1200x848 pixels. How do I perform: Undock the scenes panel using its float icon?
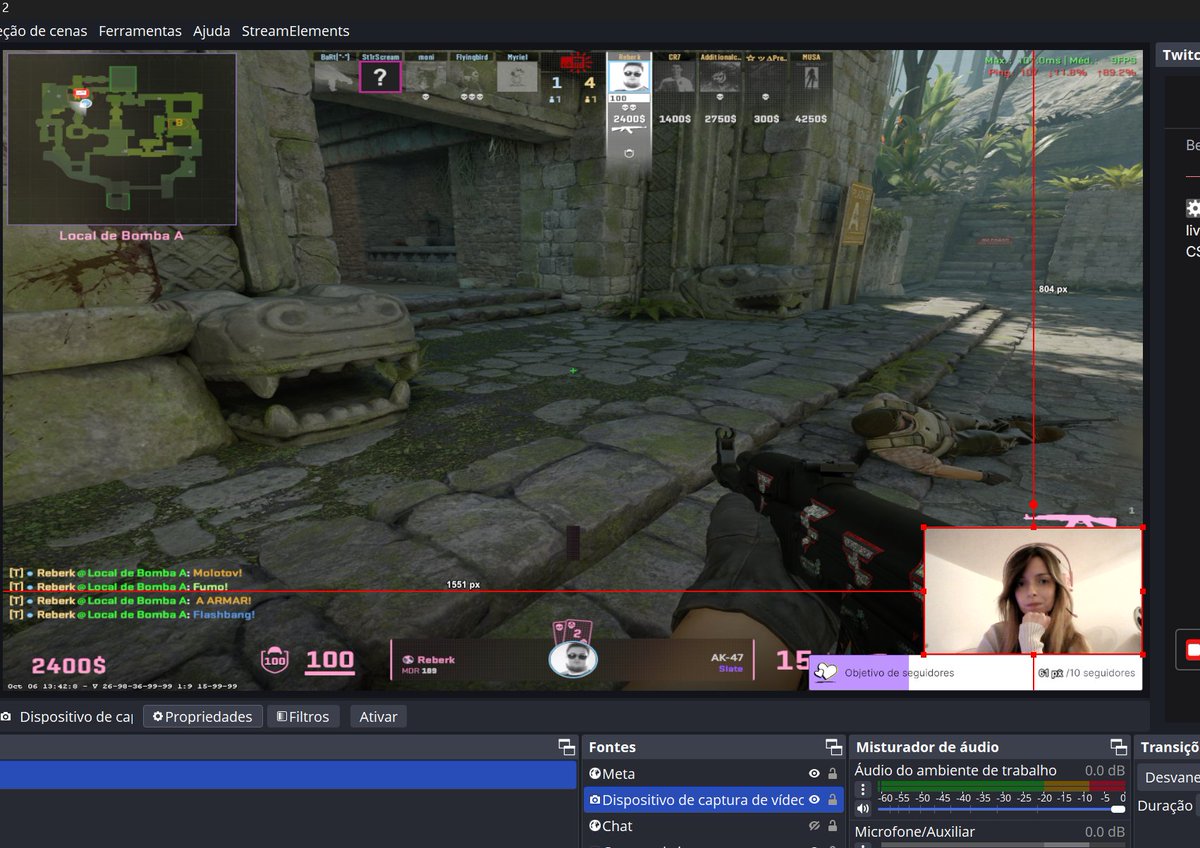(x=567, y=747)
